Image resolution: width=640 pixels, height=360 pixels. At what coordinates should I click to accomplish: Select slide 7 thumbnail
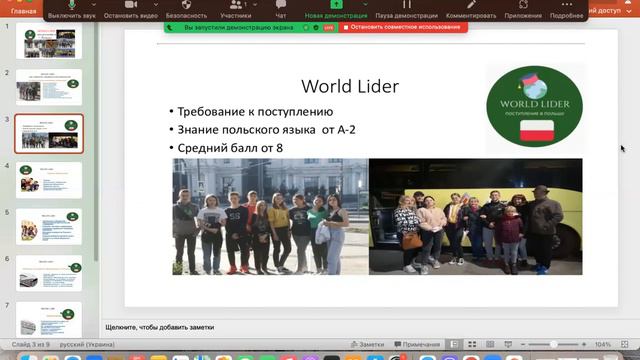(49, 319)
